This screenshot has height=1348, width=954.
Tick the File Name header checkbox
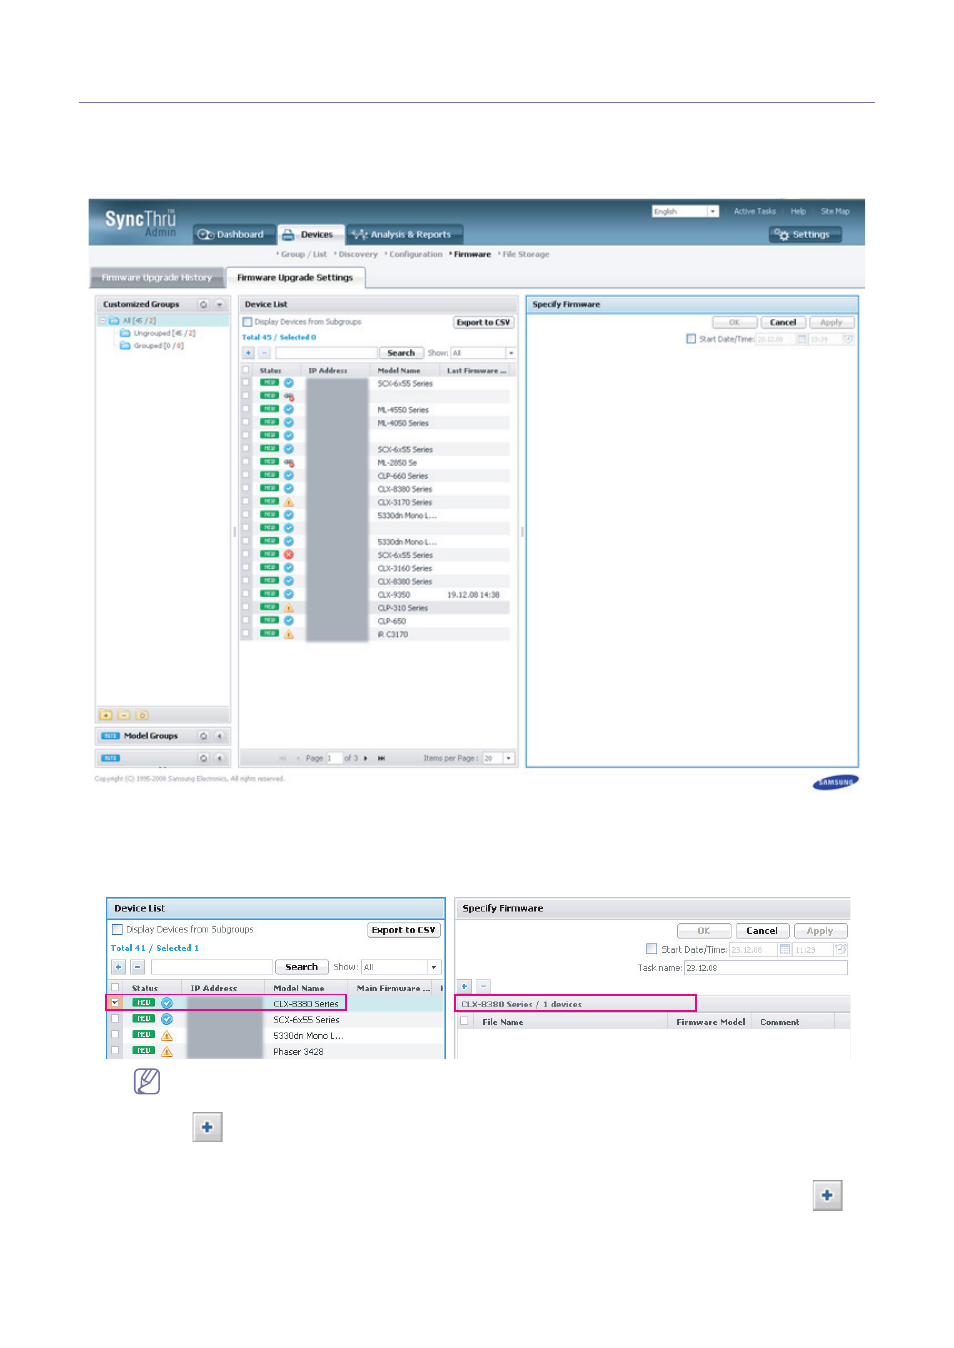tap(464, 1021)
